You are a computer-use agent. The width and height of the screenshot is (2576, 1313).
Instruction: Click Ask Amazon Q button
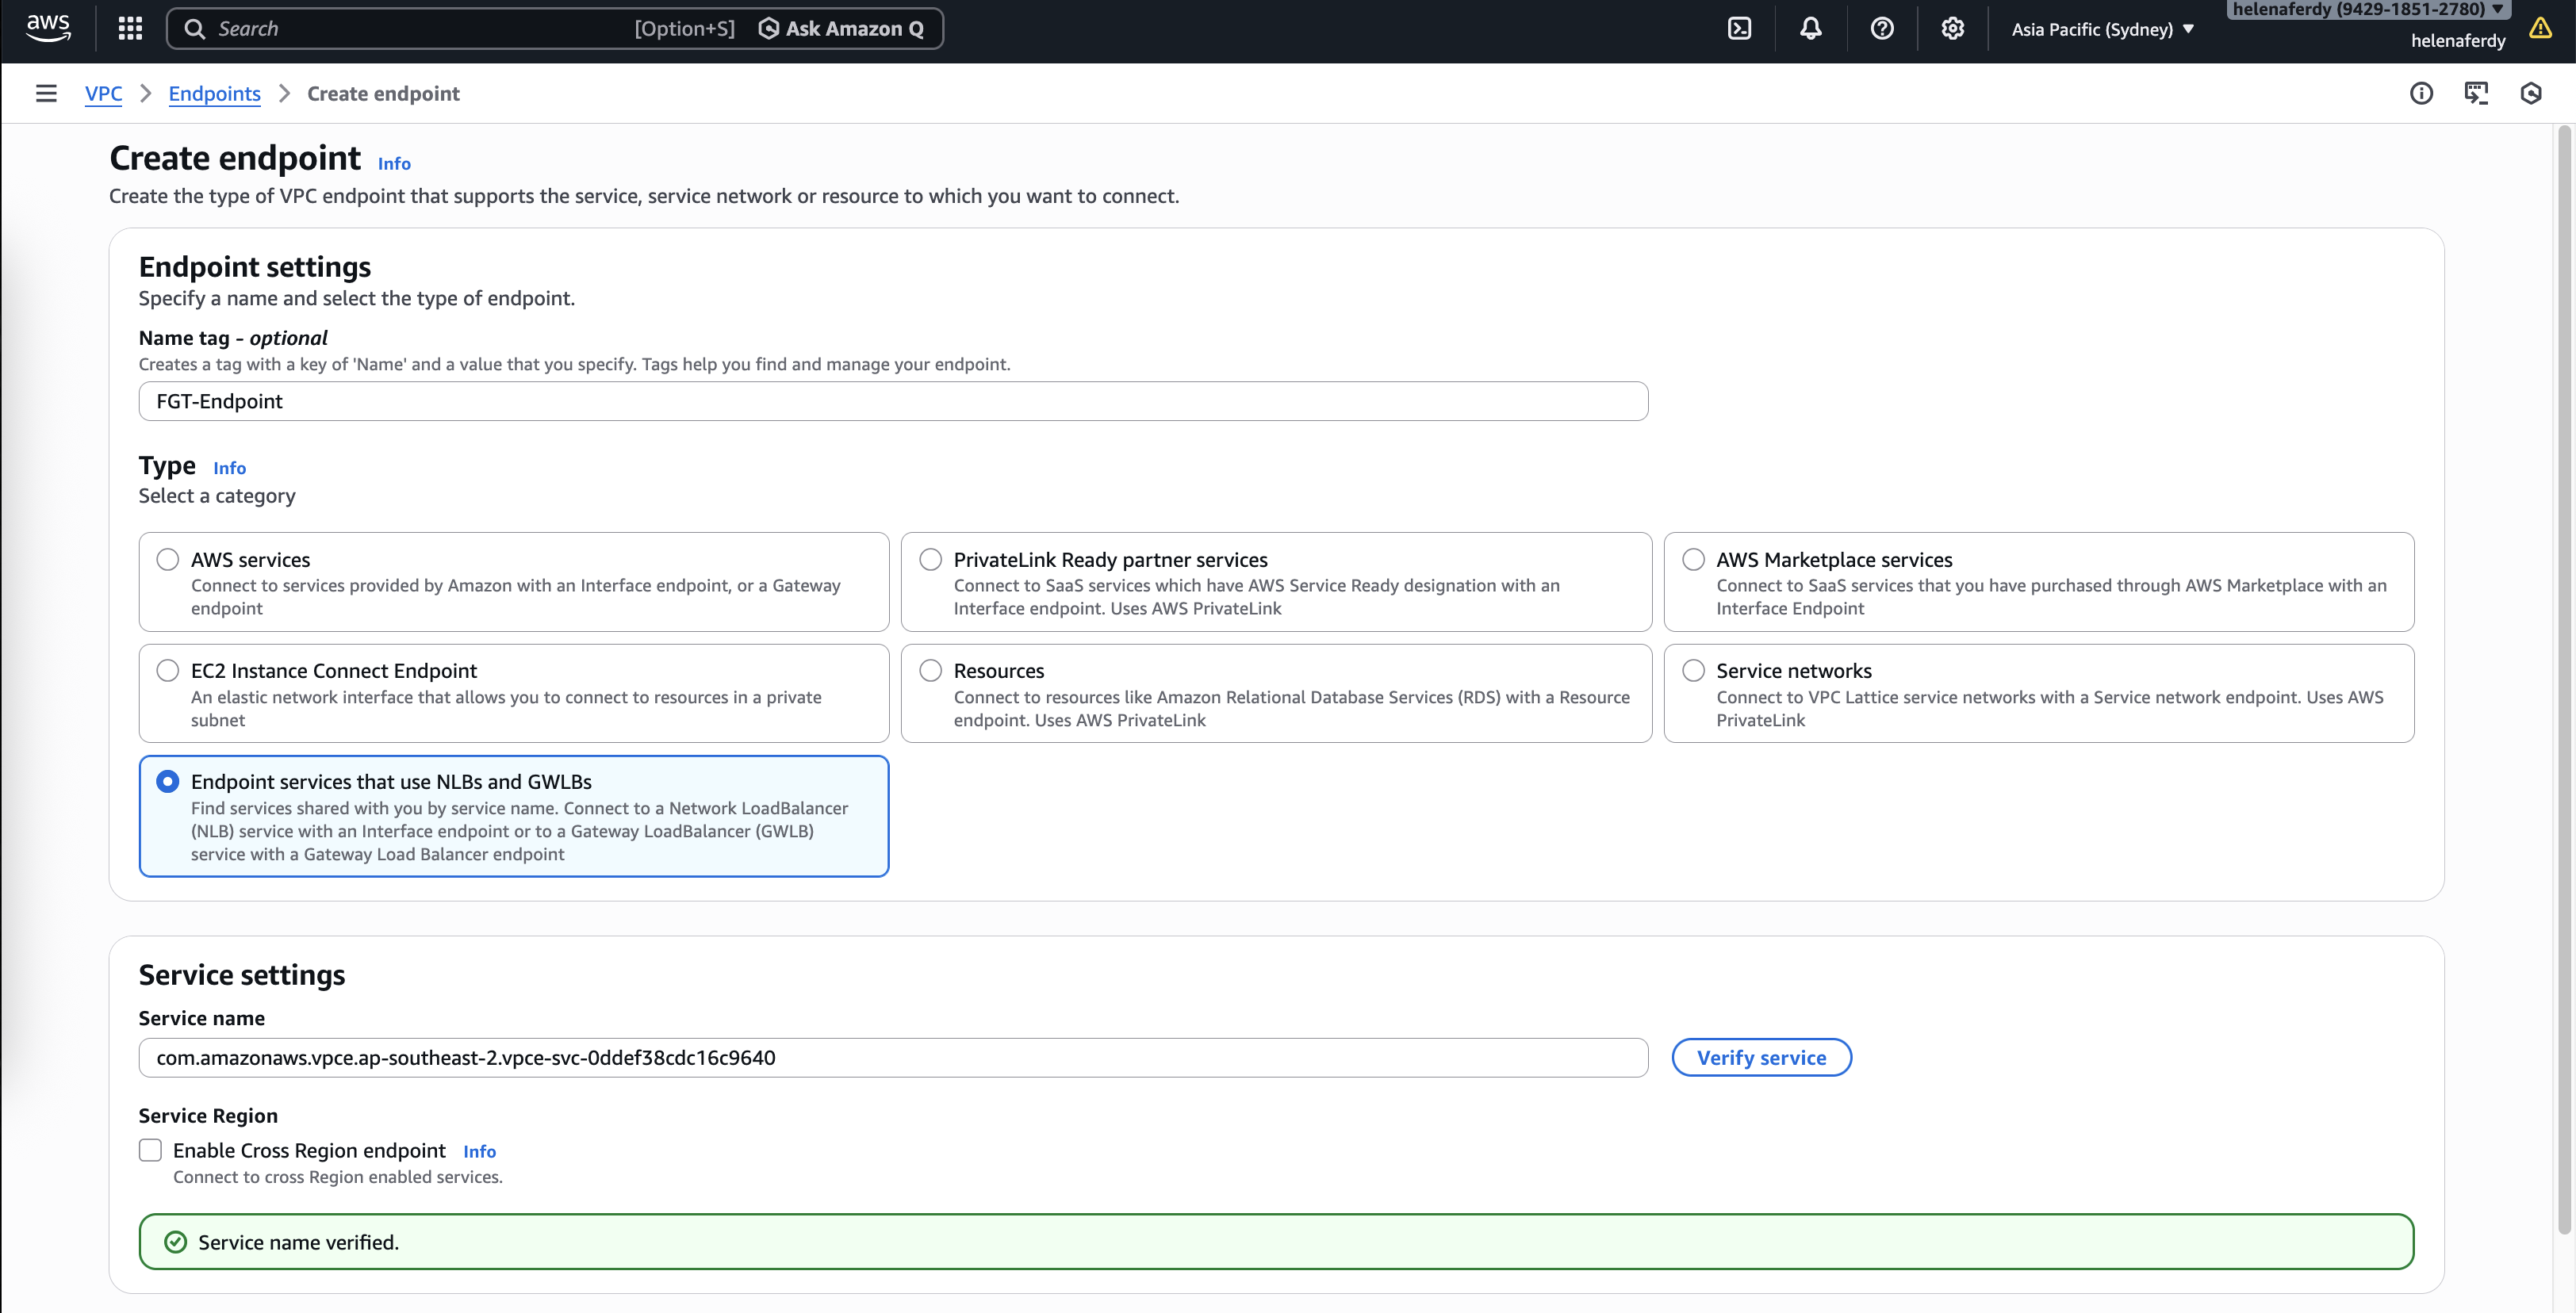click(x=842, y=29)
